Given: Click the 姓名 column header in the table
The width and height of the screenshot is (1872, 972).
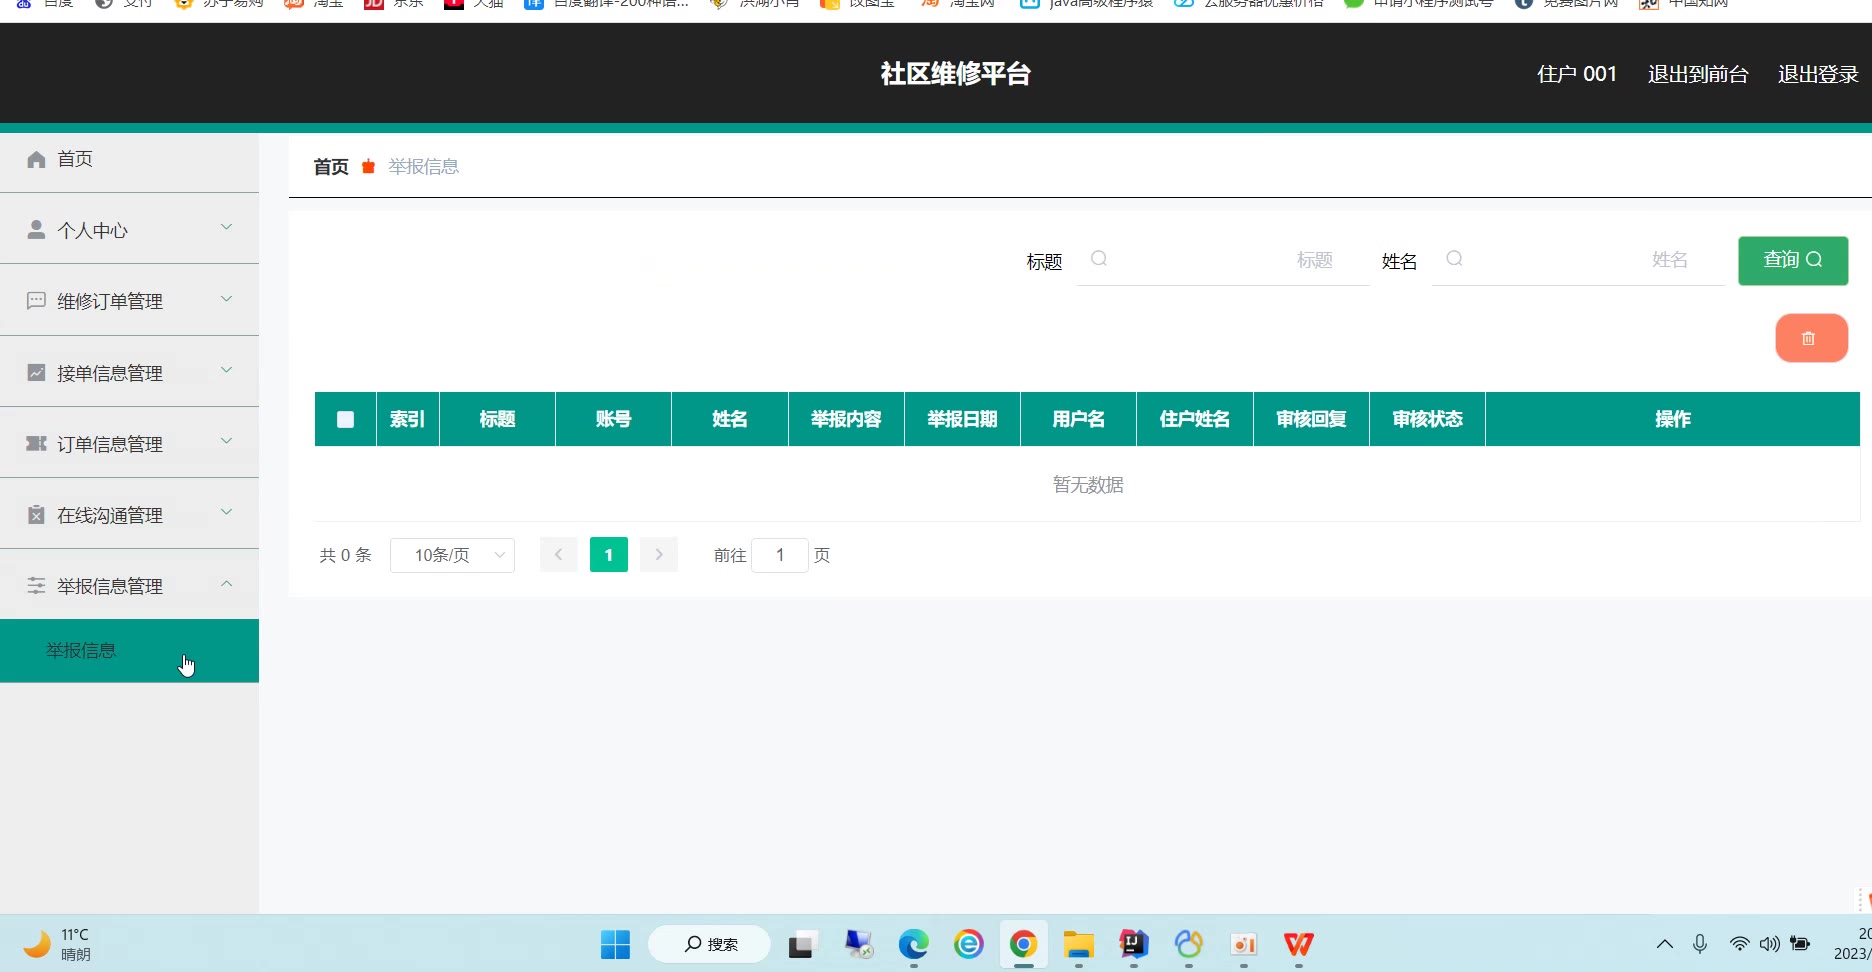Looking at the screenshot, I should click(730, 419).
